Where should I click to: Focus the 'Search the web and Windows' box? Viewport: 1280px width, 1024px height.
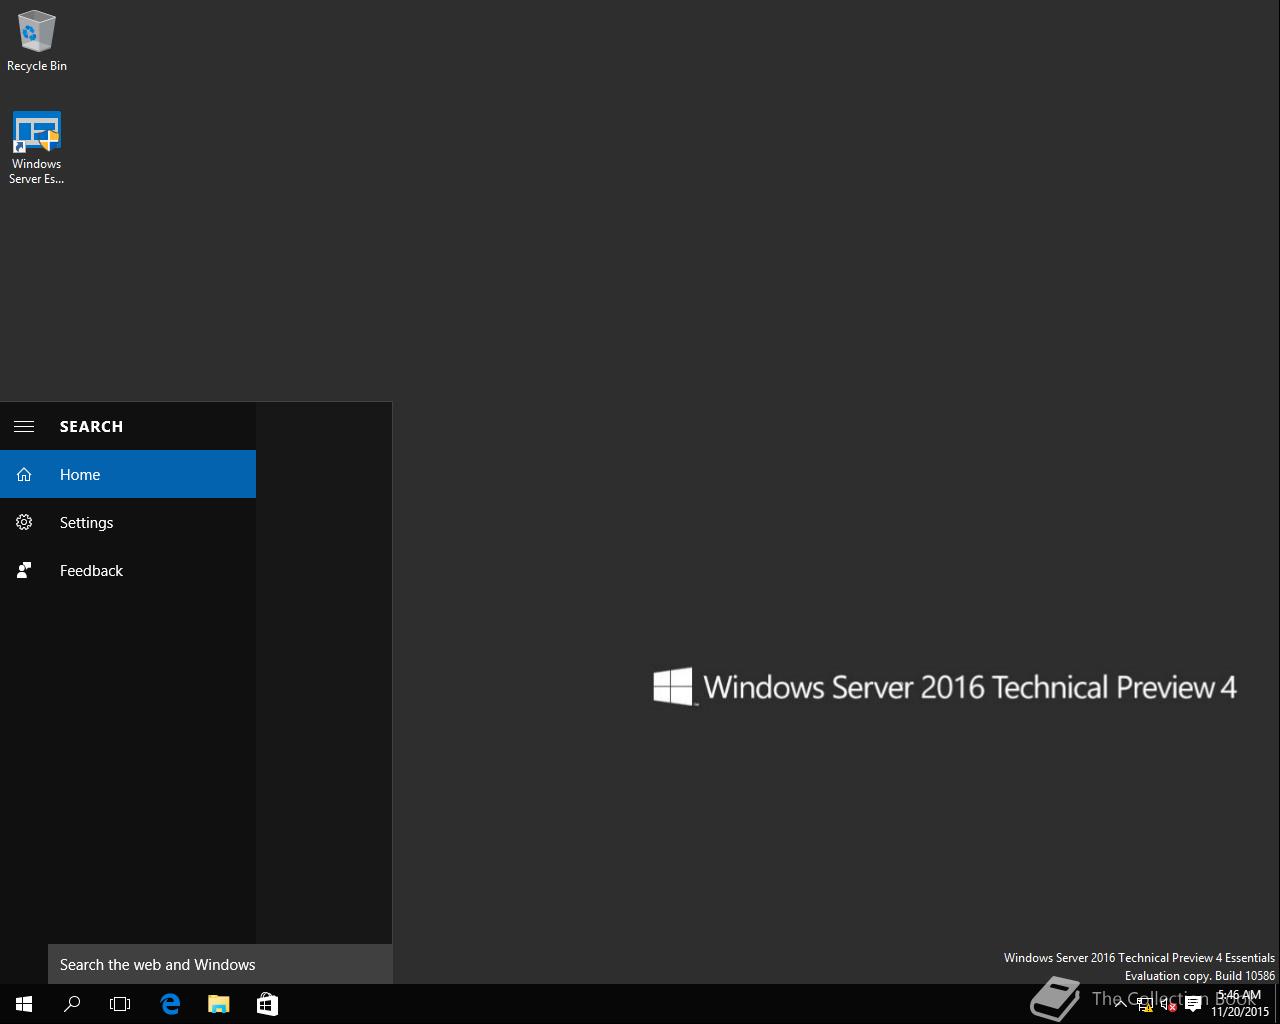click(220, 964)
